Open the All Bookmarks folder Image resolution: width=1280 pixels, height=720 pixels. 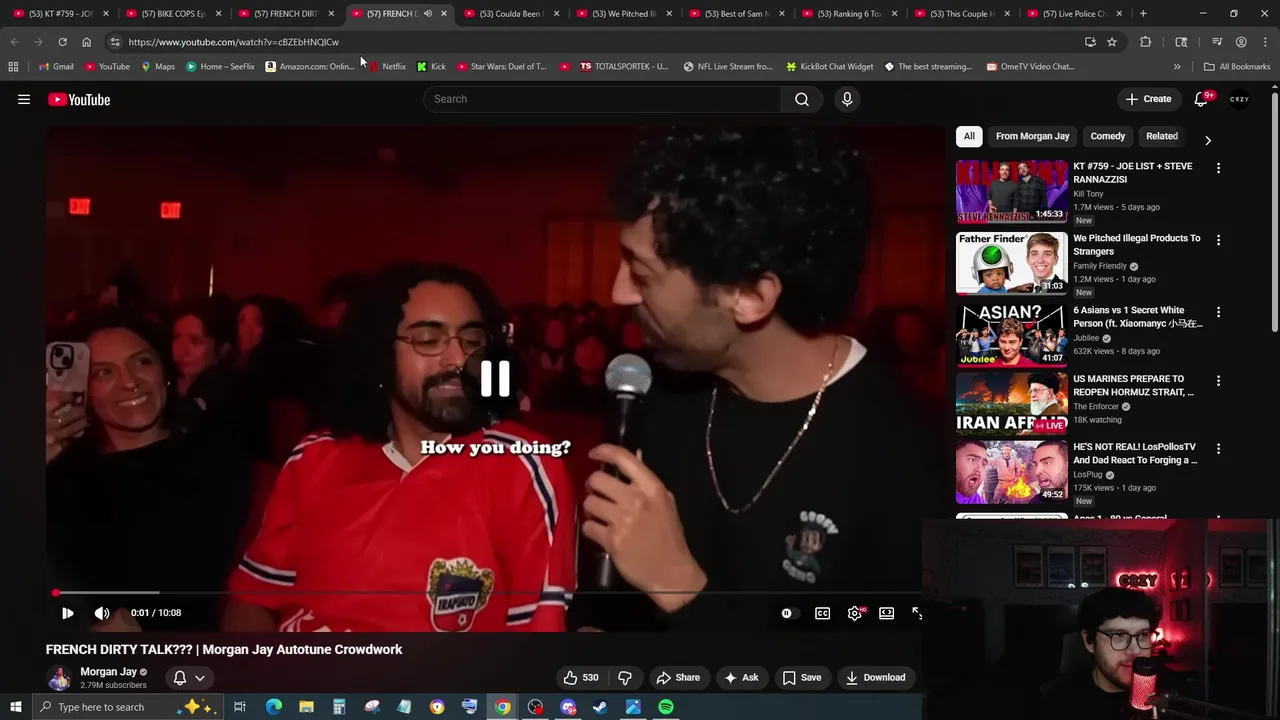1237,66
